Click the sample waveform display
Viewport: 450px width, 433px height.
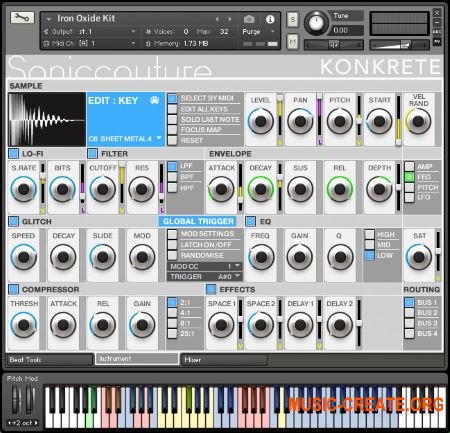(47, 120)
